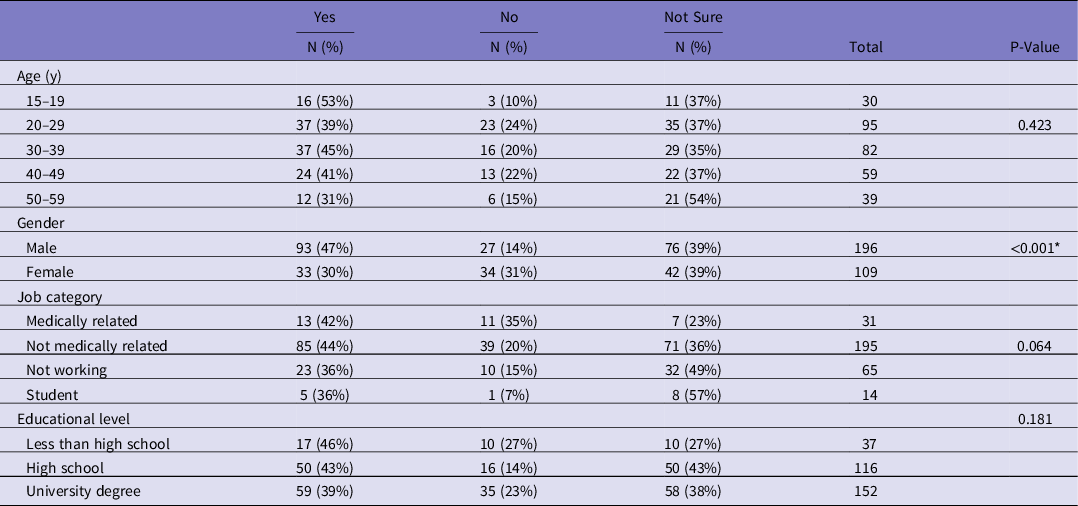Click the total value 196
The height and width of the screenshot is (506, 1078).
pos(864,247)
